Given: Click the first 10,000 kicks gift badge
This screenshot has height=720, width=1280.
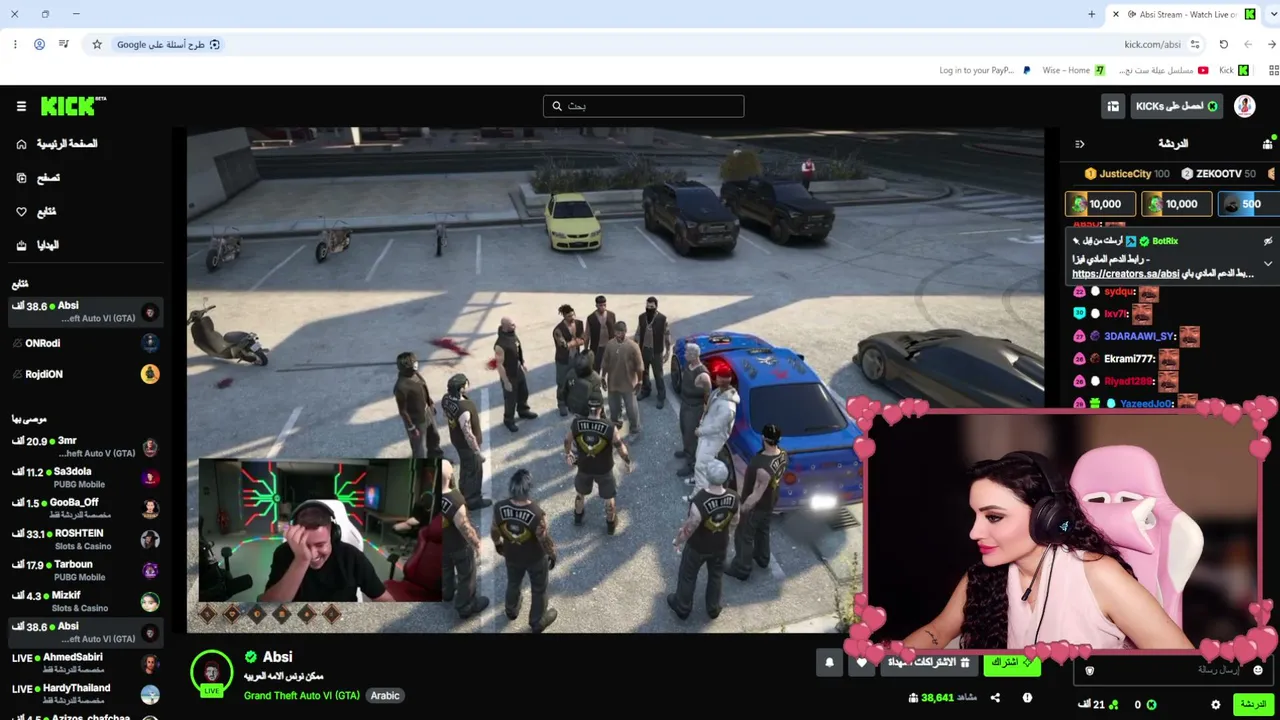Looking at the screenshot, I should 1100,204.
